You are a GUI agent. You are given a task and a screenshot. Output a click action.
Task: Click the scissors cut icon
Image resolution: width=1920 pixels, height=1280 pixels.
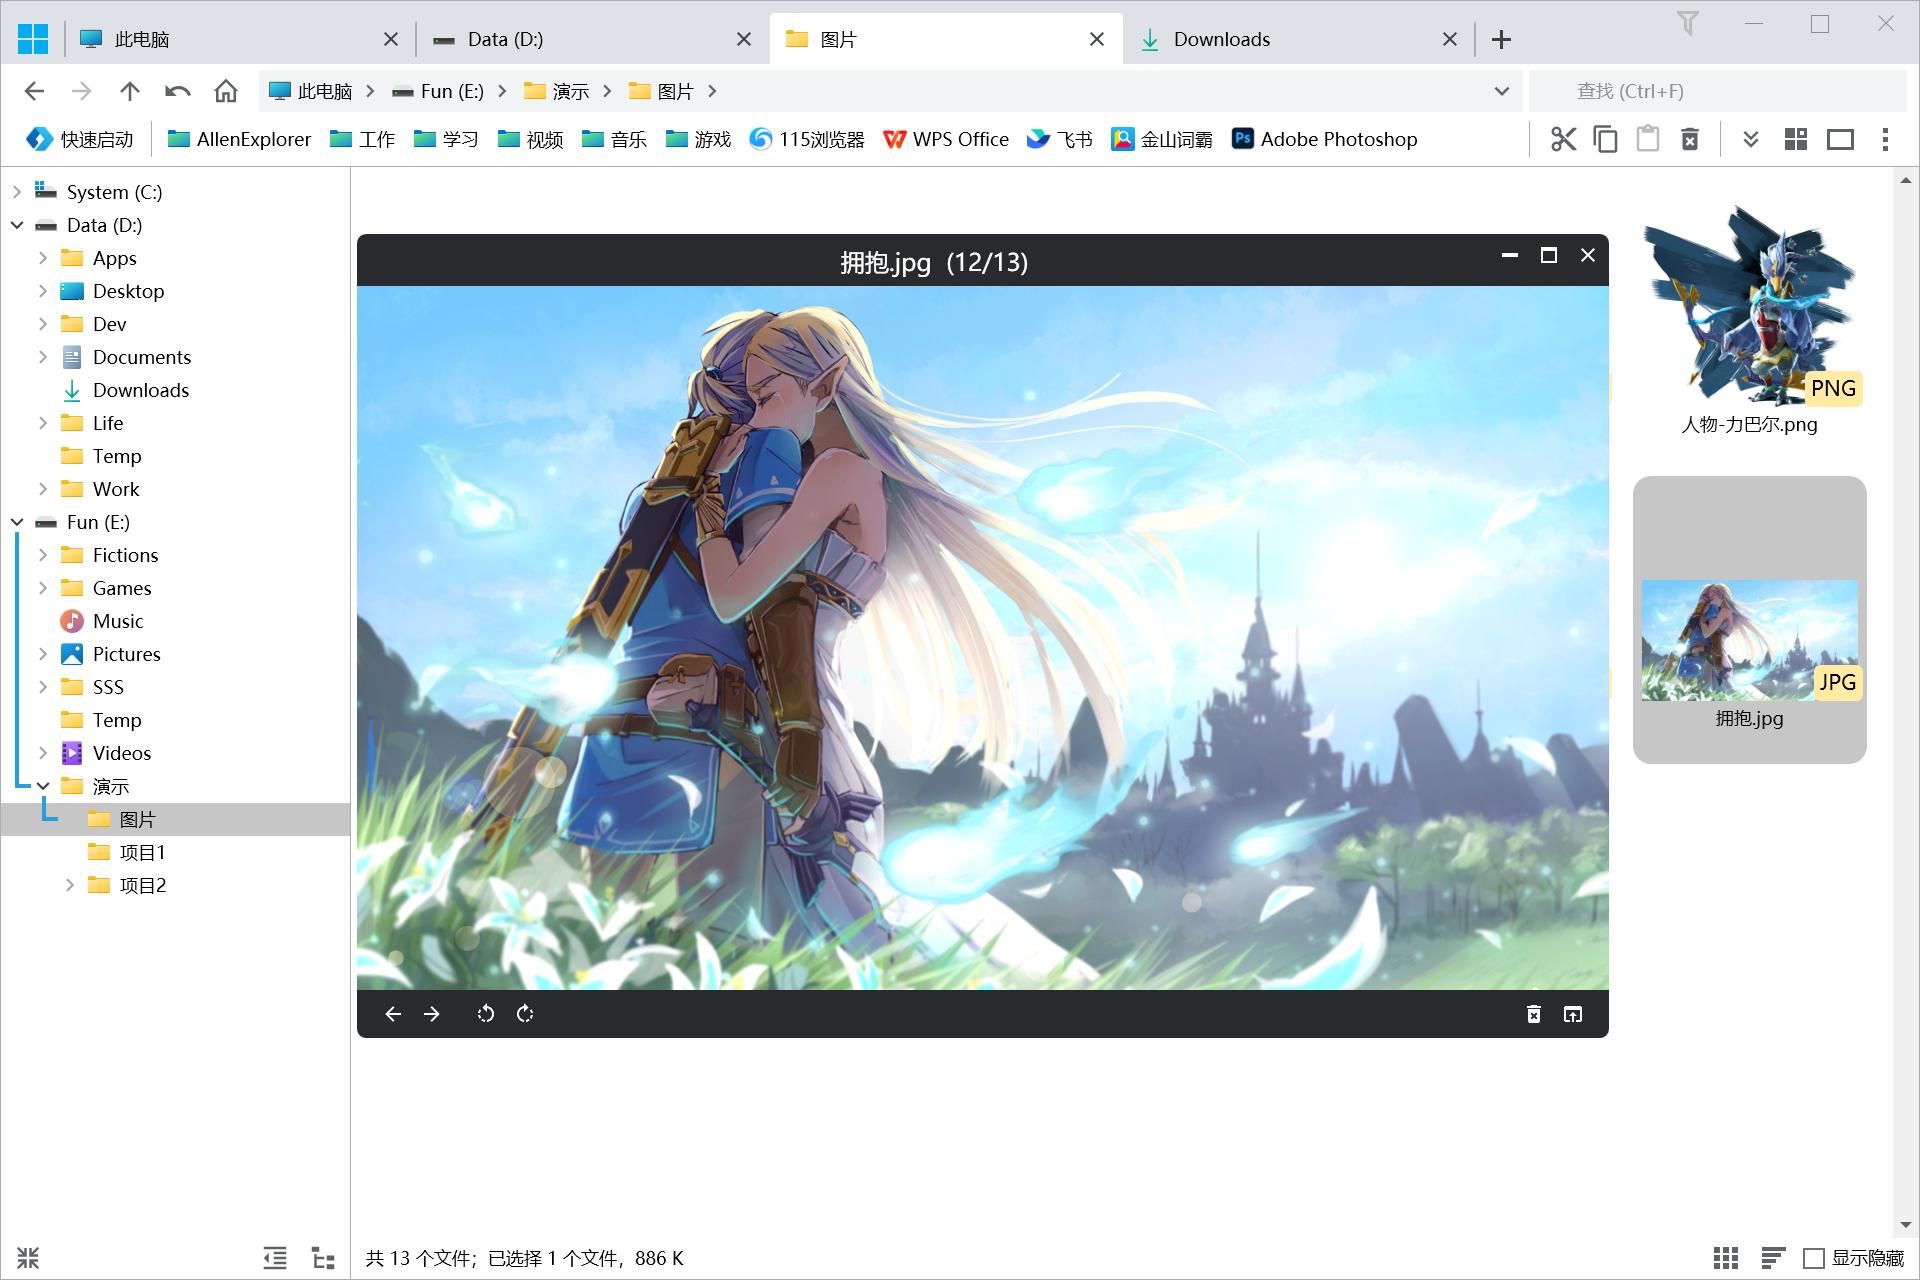[1563, 139]
